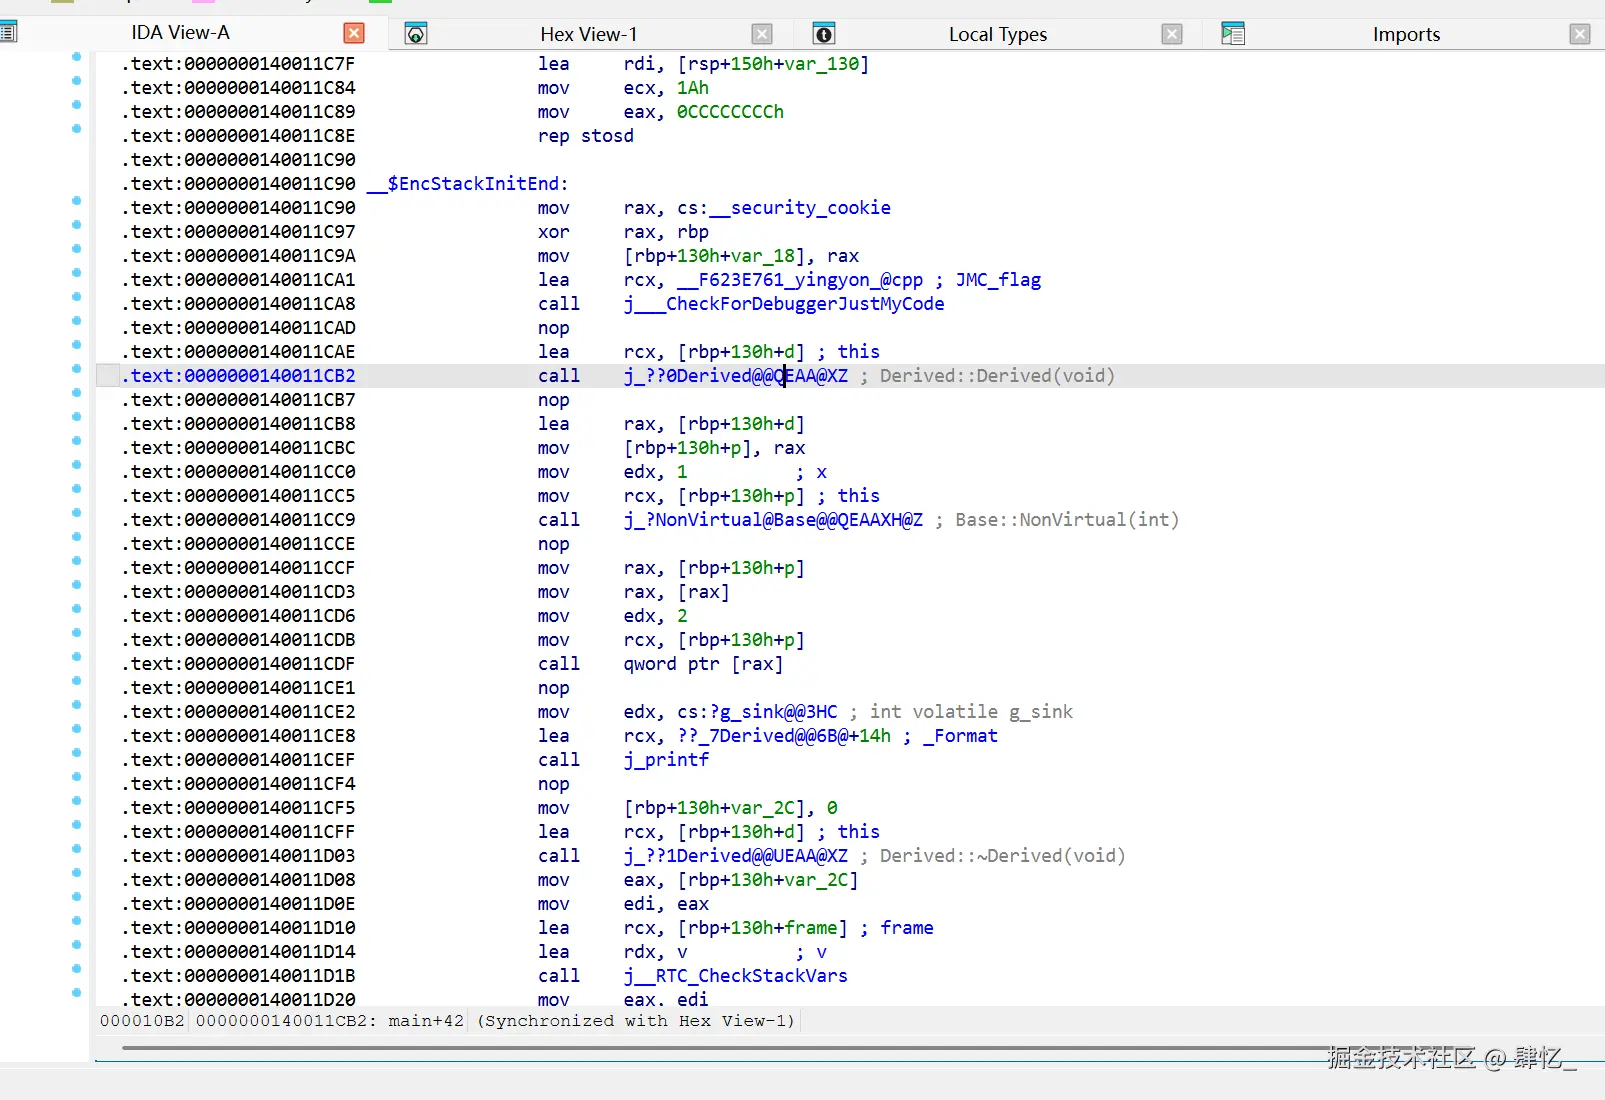Switch to the Hex View-1 tab
Screen dimensions: 1605x1100
tap(588, 34)
